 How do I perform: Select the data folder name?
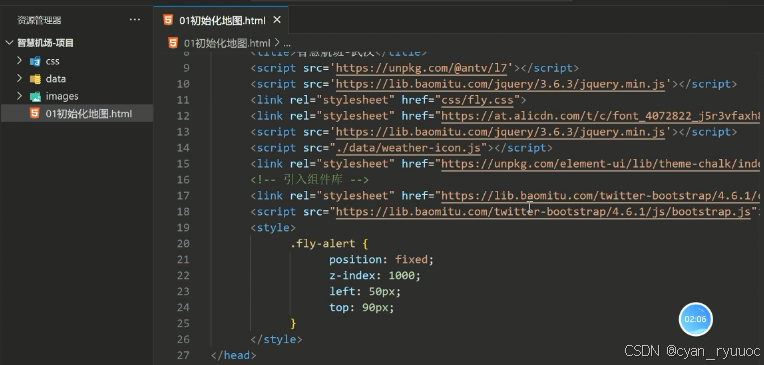pos(56,79)
